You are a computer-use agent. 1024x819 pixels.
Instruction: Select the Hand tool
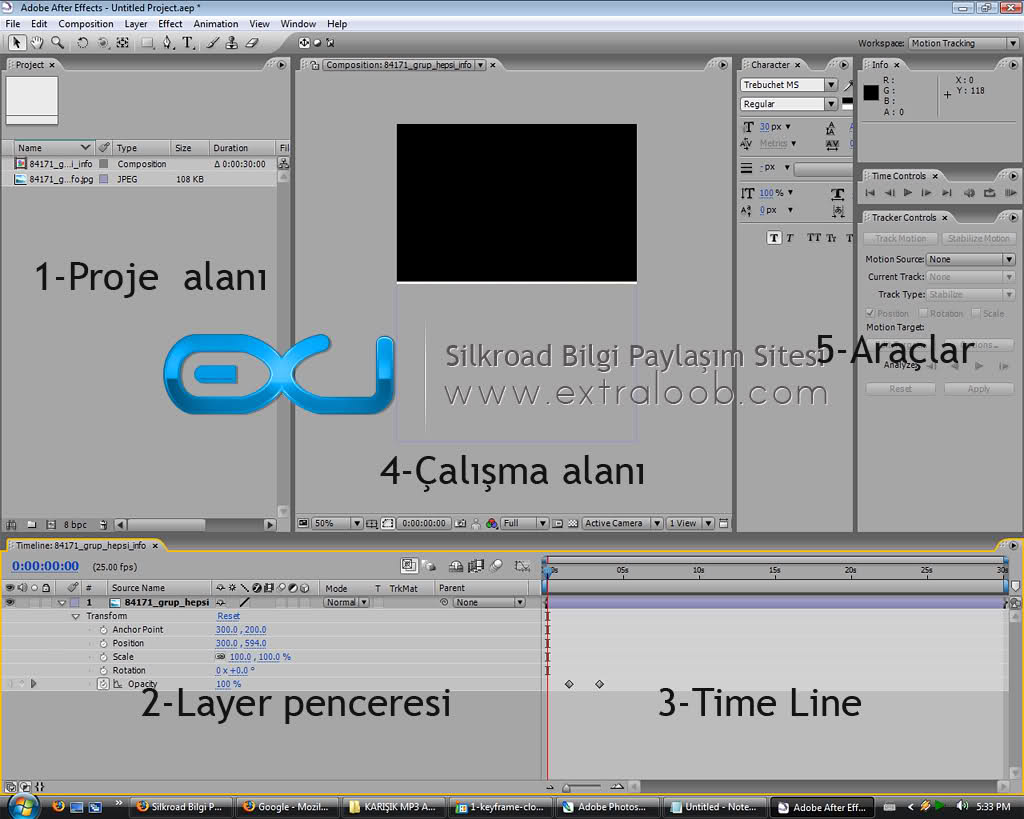37,43
